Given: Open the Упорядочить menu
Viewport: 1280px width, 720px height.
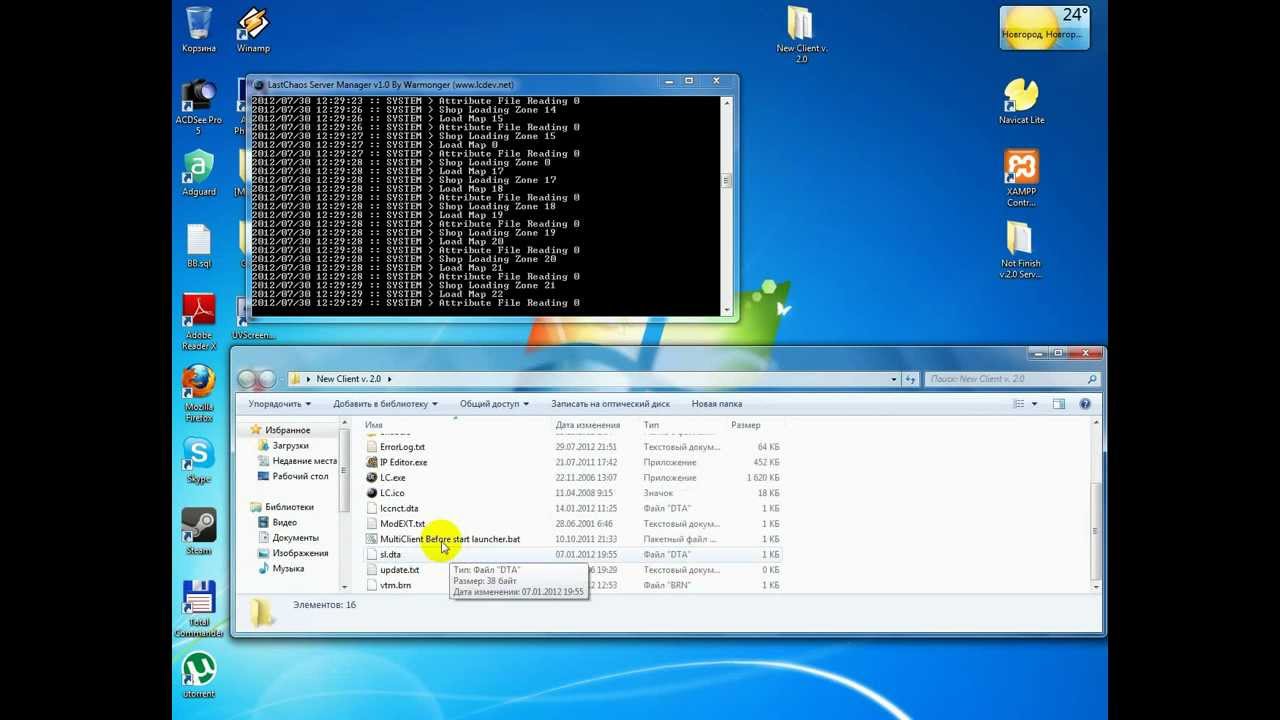Looking at the screenshot, I should (x=279, y=404).
